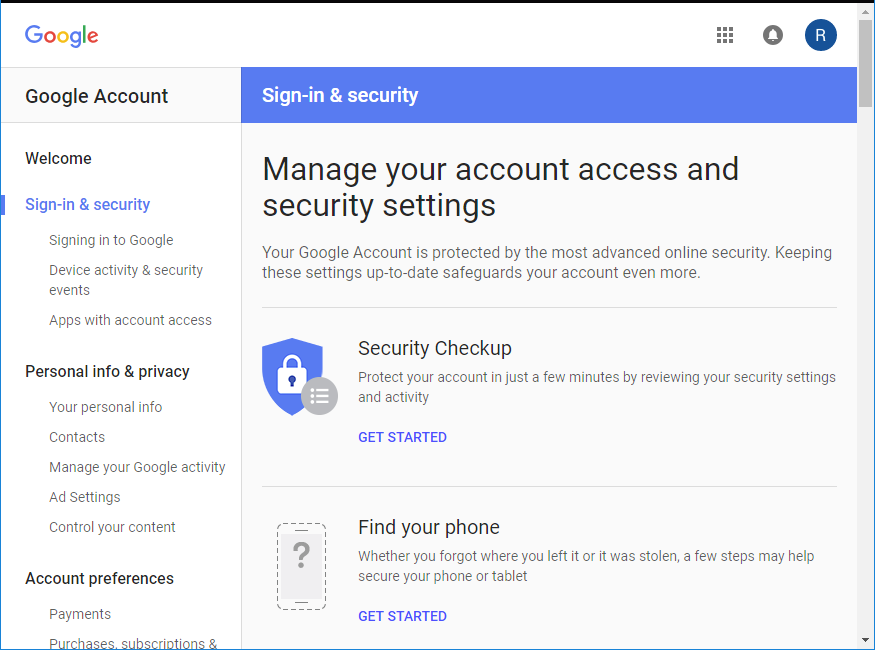Click GET STARTED under Find your phone
Screen dimensions: 875x650
click(402, 617)
